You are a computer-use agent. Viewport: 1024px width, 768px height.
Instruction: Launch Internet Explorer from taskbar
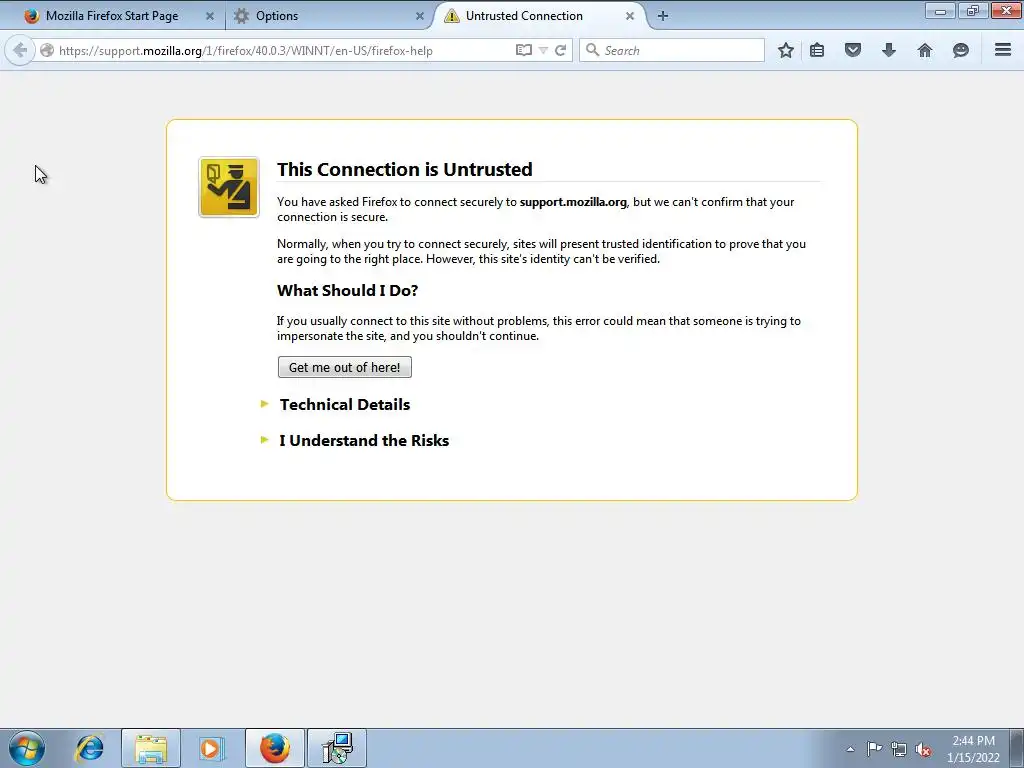click(89, 748)
